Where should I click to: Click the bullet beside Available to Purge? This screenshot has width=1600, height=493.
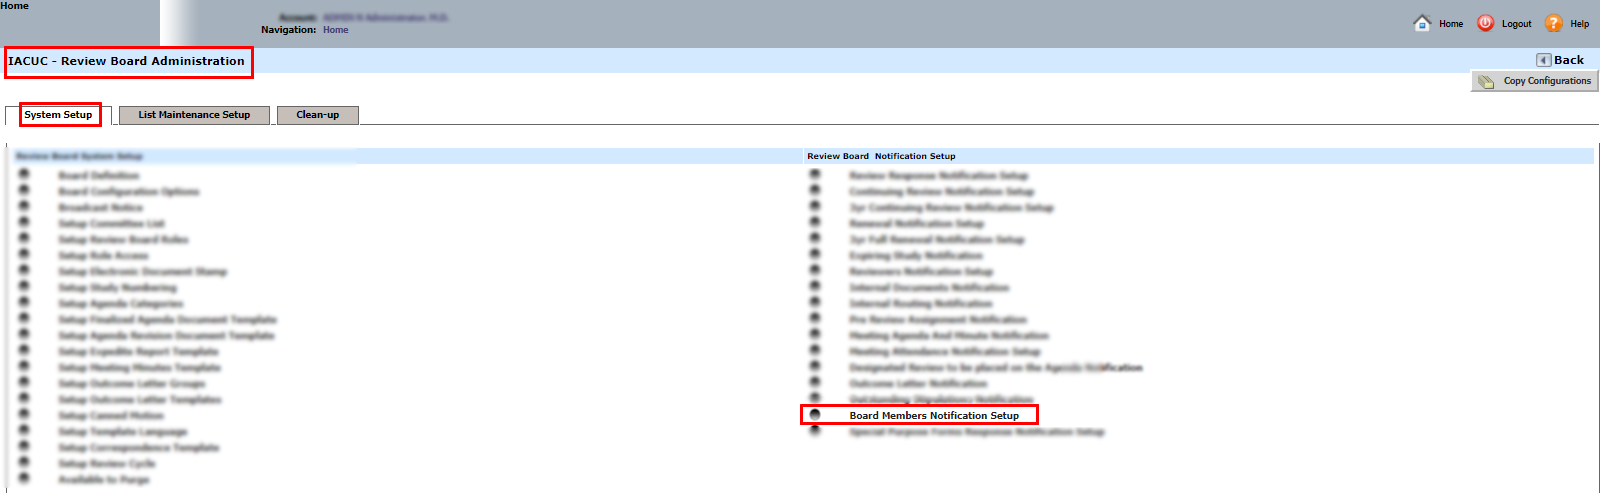(x=24, y=478)
